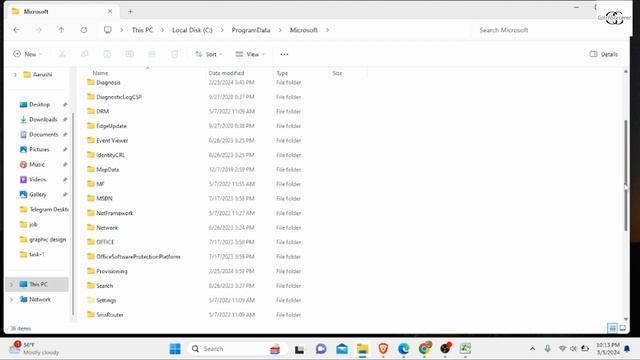Show hidden system tray icons
The image size is (640, 360).
[x=532, y=349]
